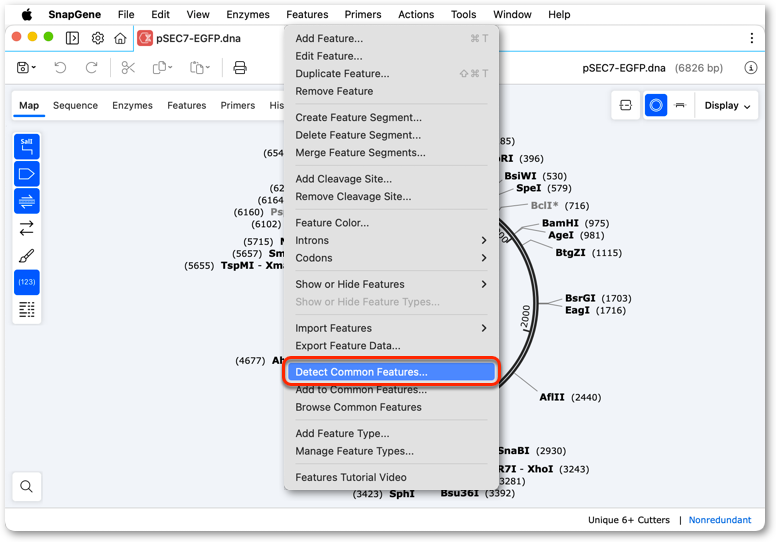This screenshot has width=776, height=542.
Task: Open the save dropdown button
Action: click(x=26, y=67)
